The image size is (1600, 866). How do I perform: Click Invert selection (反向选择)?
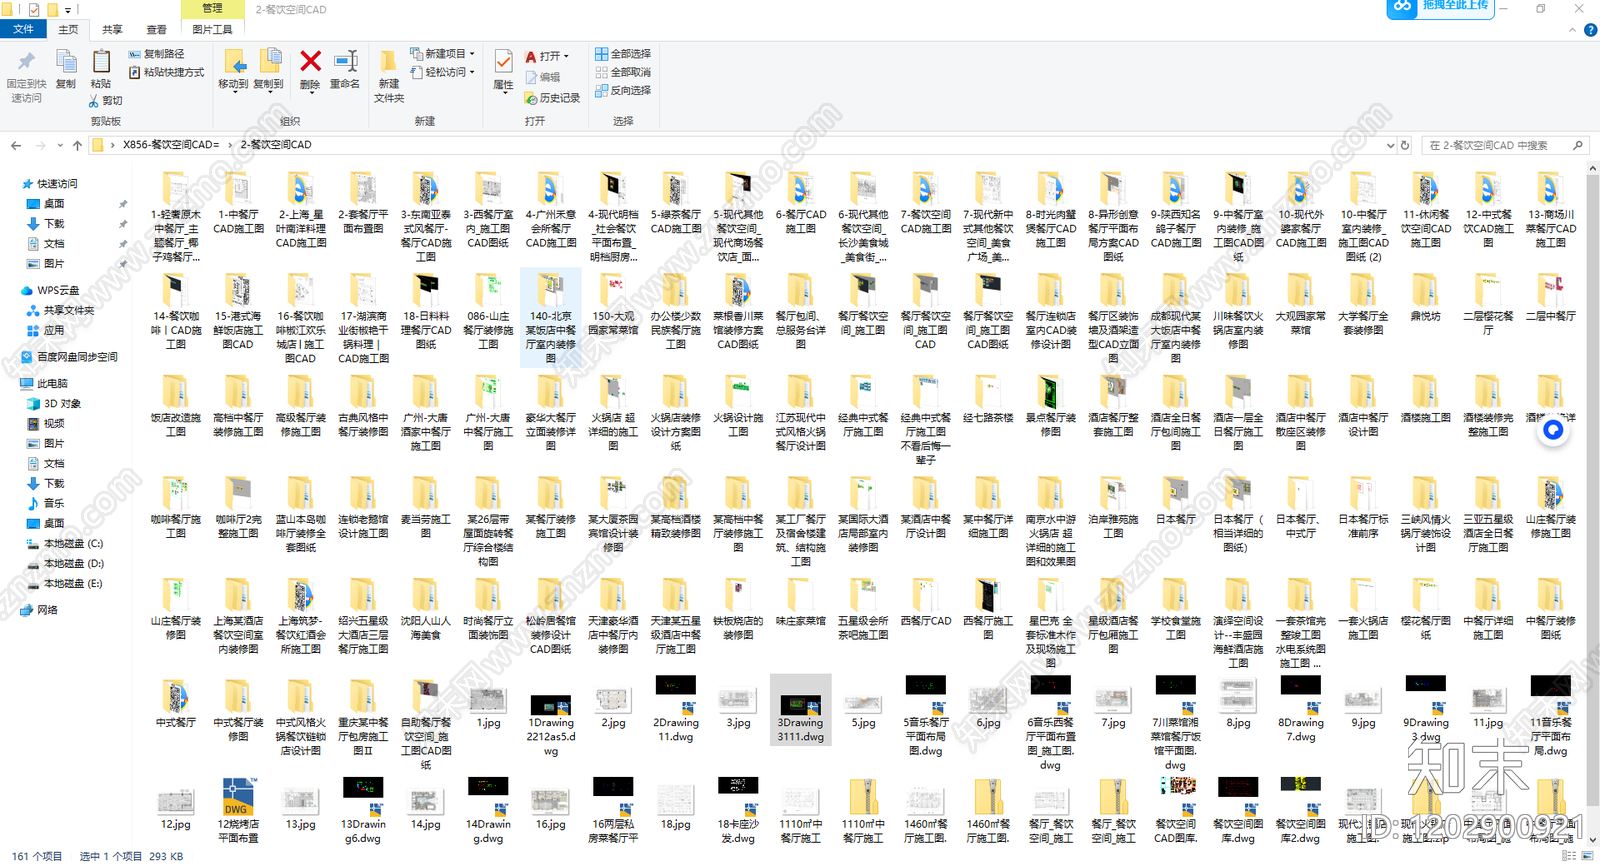(x=623, y=91)
